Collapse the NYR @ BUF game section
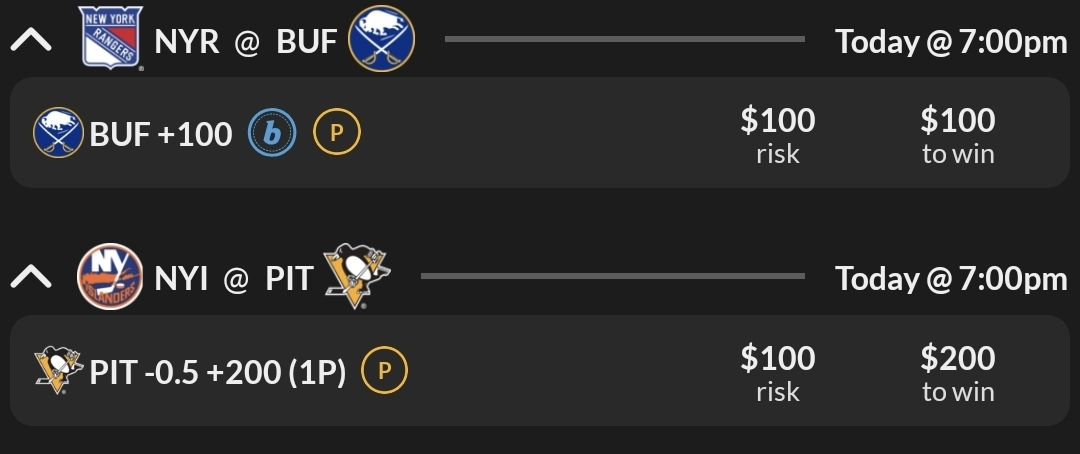This screenshot has height=454, width=1080. click(x=30, y=41)
